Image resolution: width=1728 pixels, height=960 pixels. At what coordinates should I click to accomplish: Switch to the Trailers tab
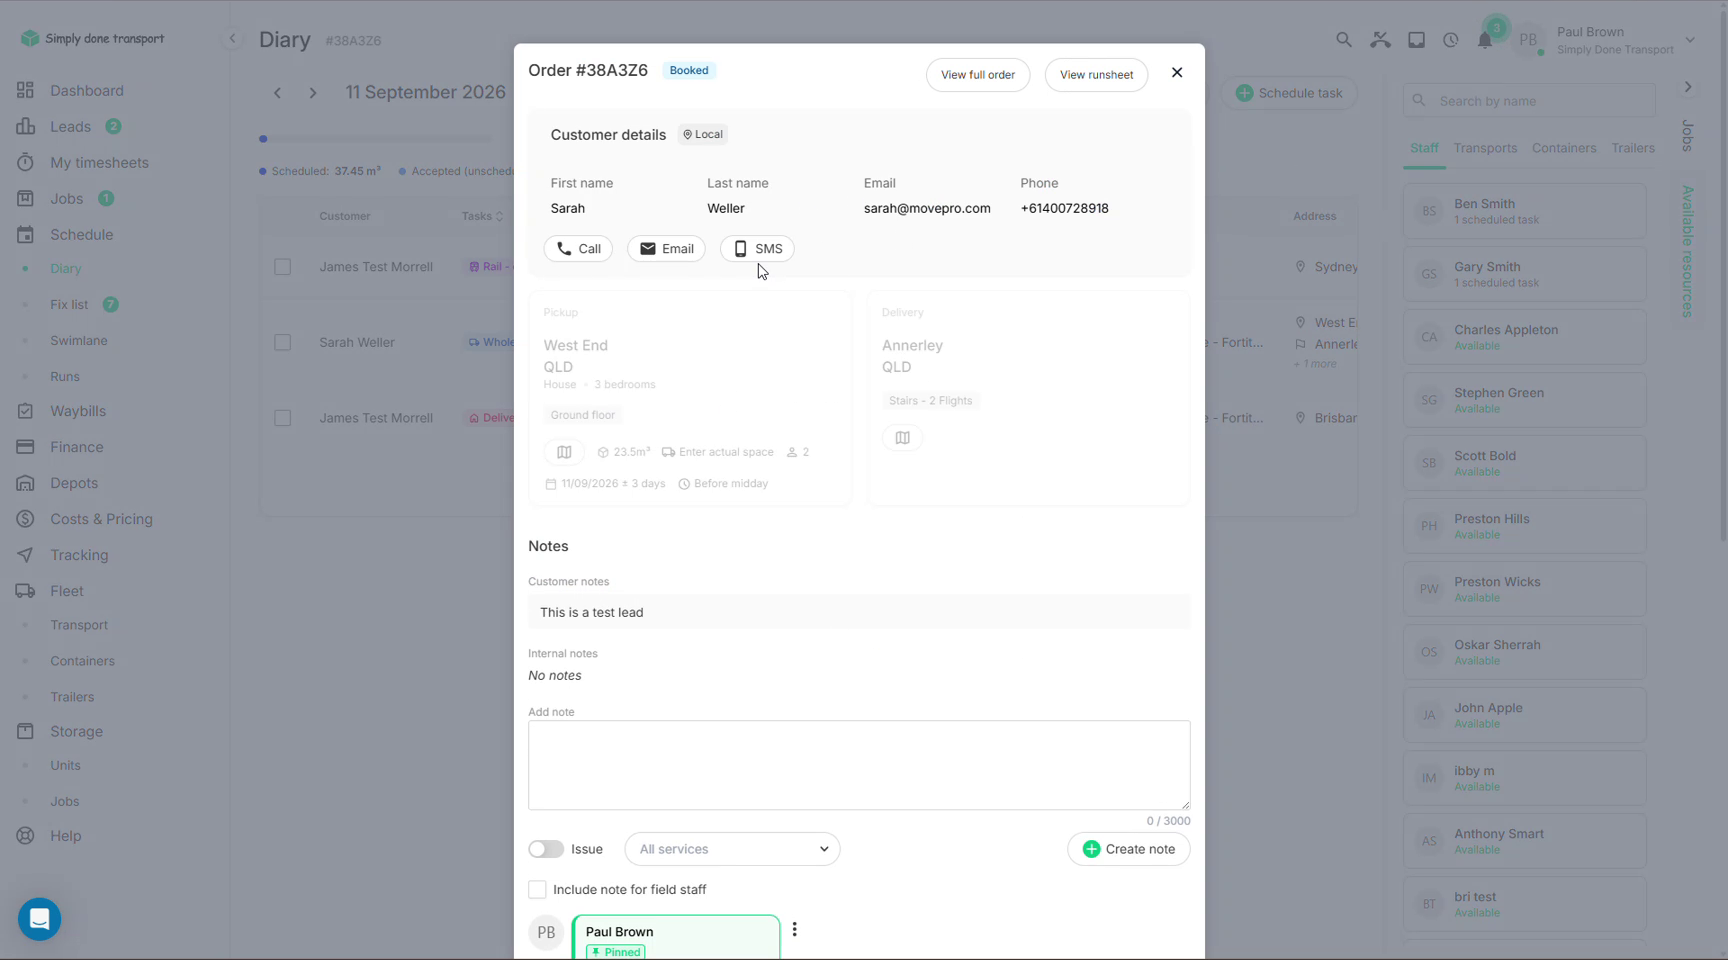1633,148
